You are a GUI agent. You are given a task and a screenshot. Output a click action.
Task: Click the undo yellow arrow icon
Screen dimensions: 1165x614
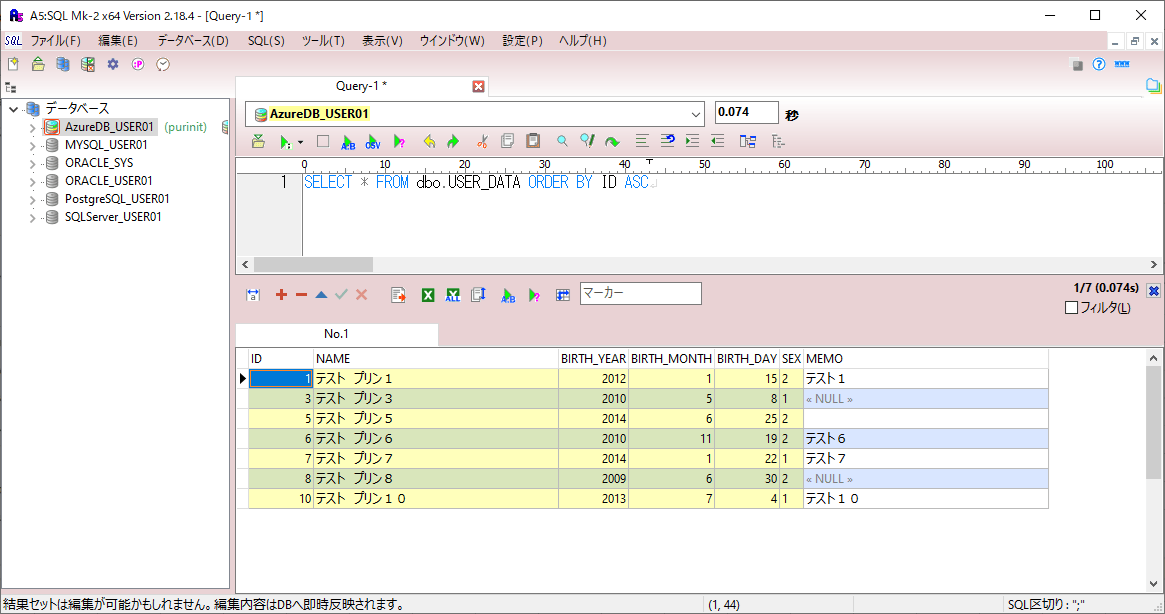click(x=429, y=141)
